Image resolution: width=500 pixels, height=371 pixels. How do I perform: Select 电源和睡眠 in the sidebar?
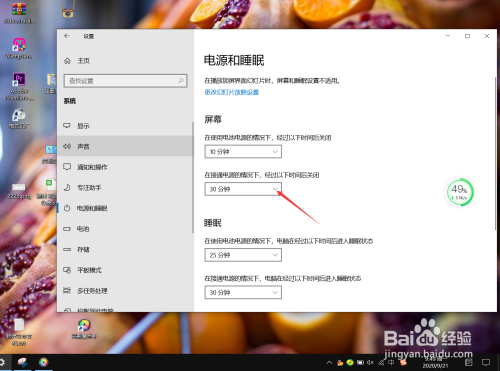(x=125, y=208)
